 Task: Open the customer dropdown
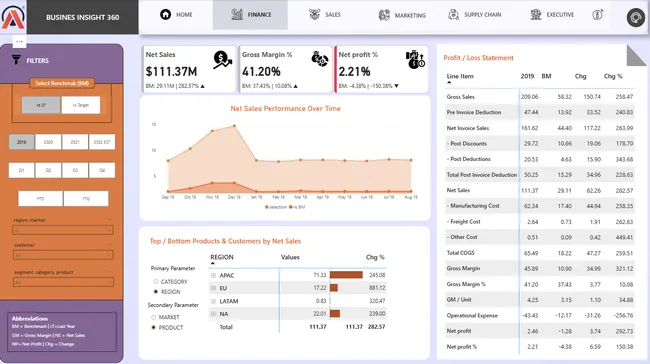click(x=63, y=255)
